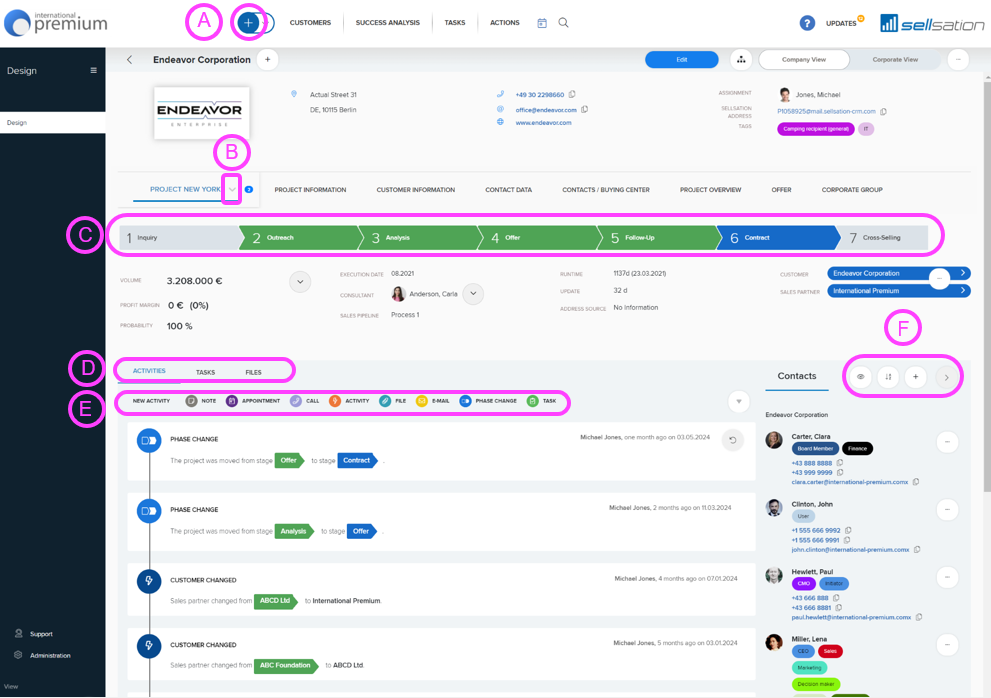Image resolution: width=991 pixels, height=698 pixels.
Task: Switch to Company View
Action: coord(804,59)
